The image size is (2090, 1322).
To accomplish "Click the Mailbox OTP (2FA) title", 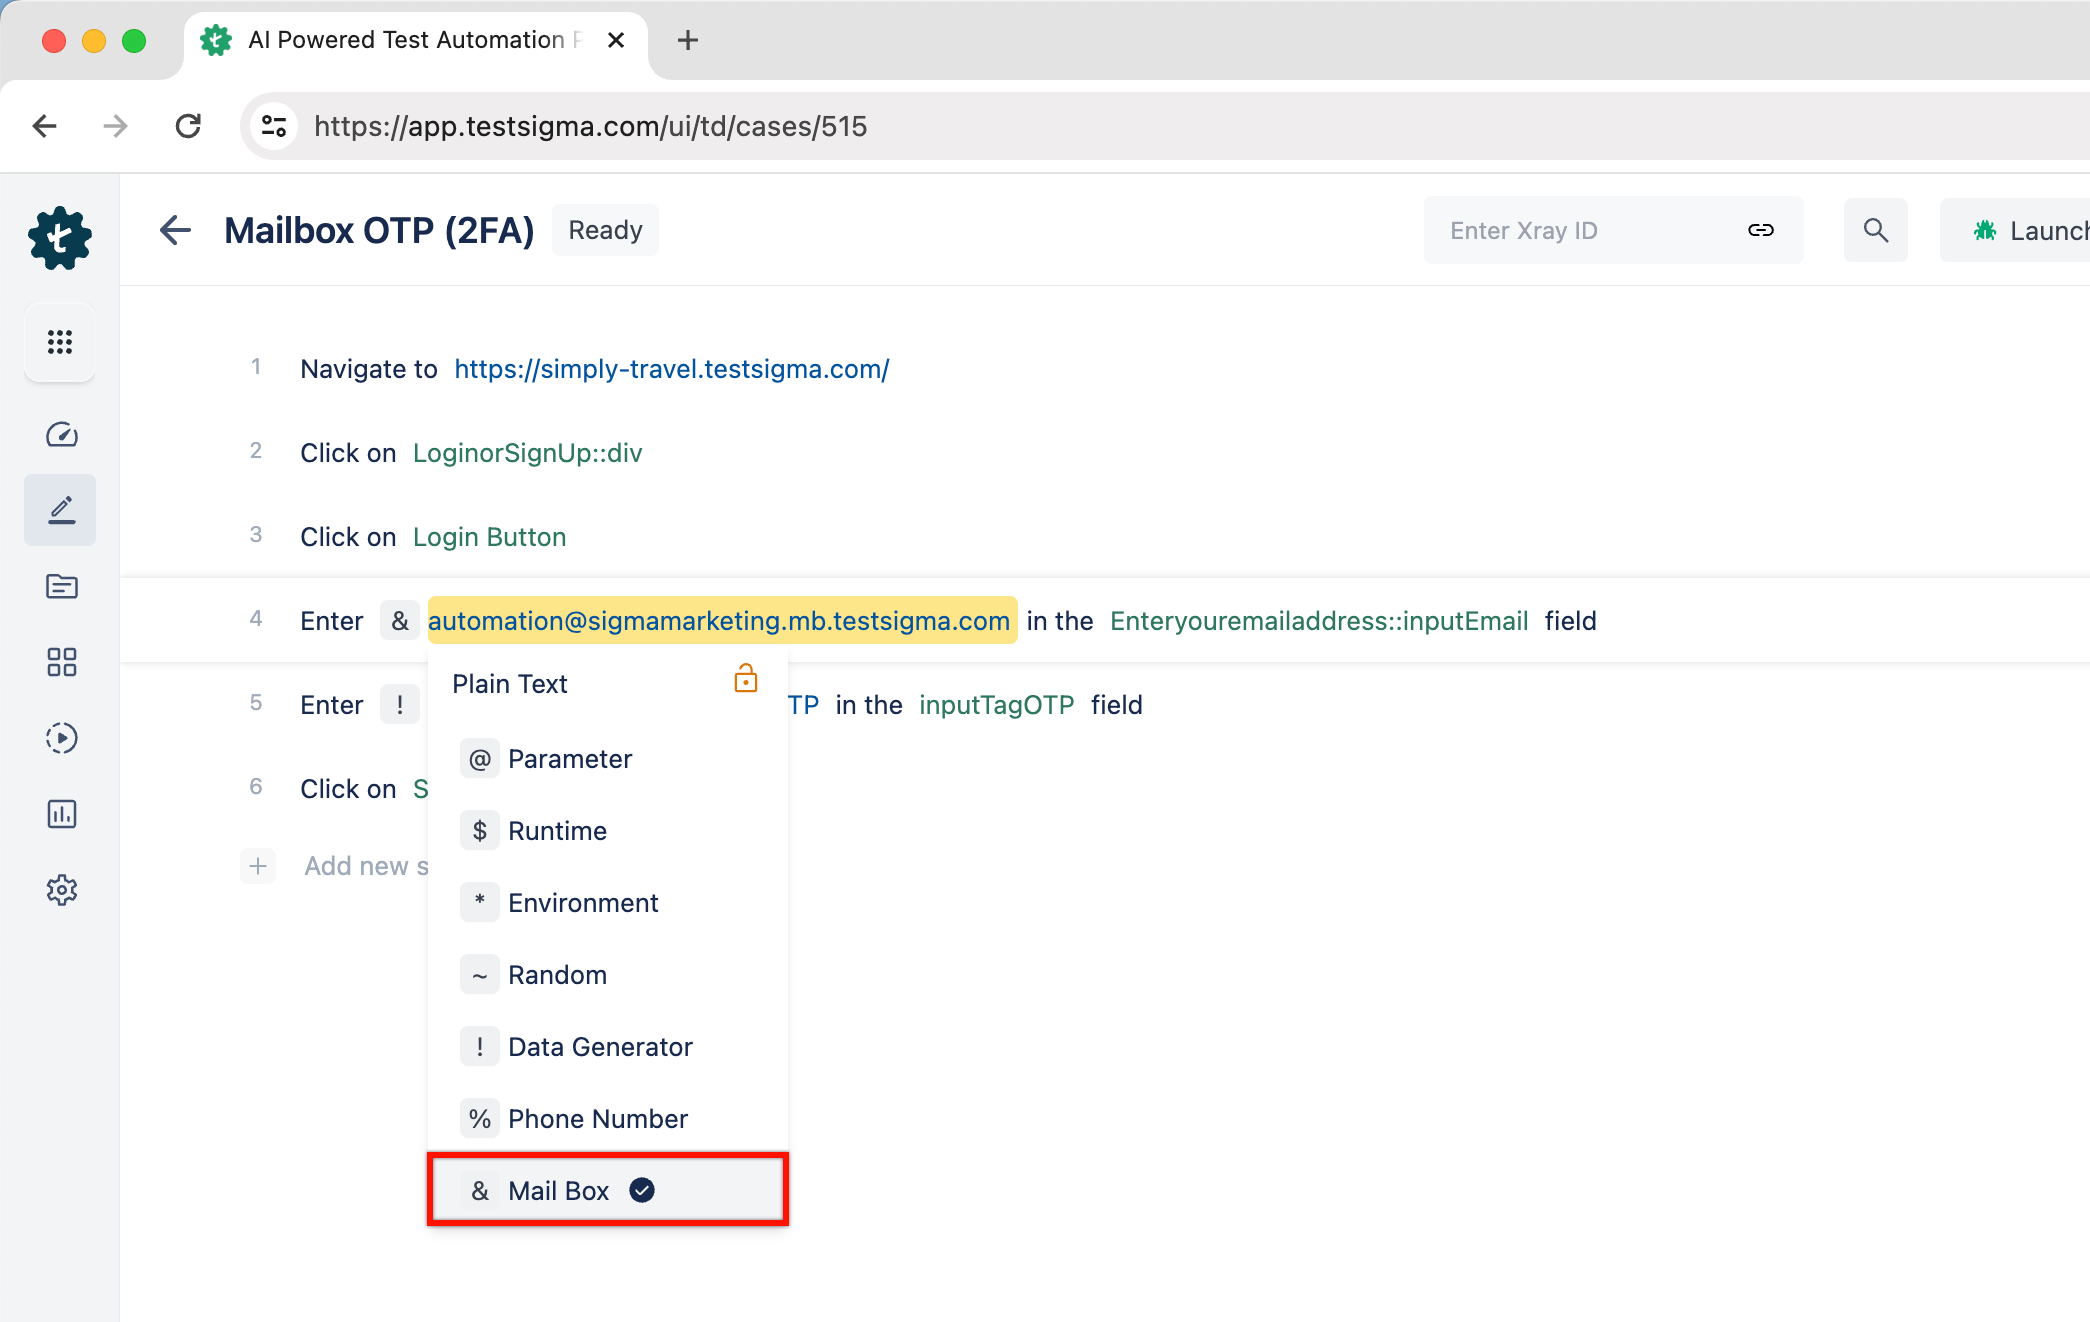I will click(x=379, y=230).
